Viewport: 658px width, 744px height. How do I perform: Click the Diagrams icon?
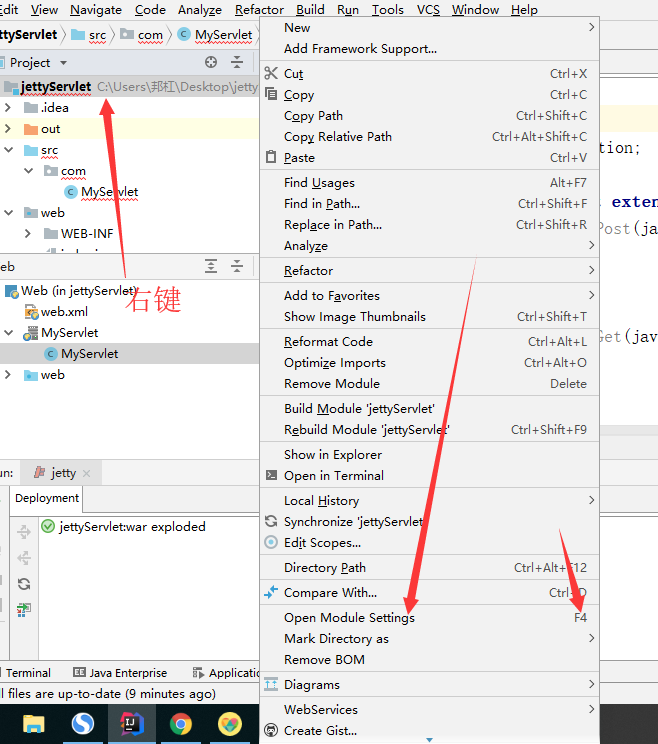[x=271, y=684]
